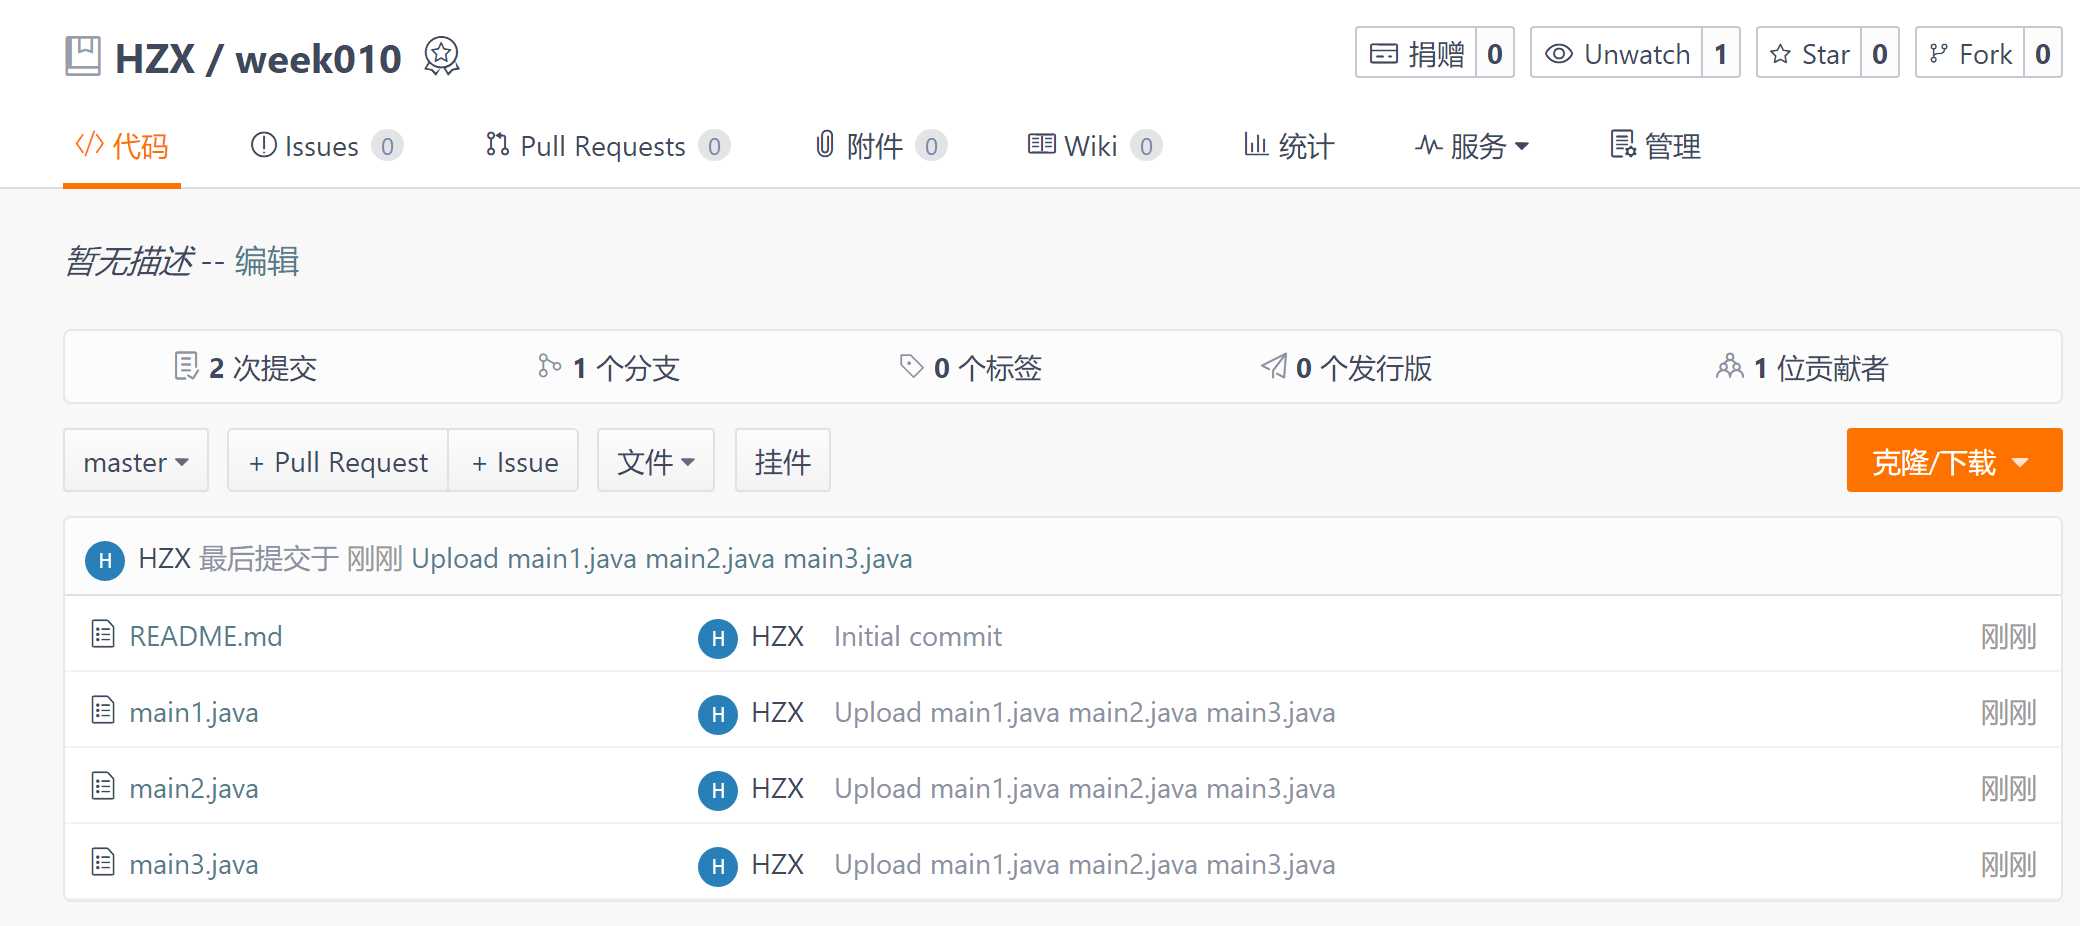Click 刚刚 timestamp in README.md row

[x=2008, y=636]
